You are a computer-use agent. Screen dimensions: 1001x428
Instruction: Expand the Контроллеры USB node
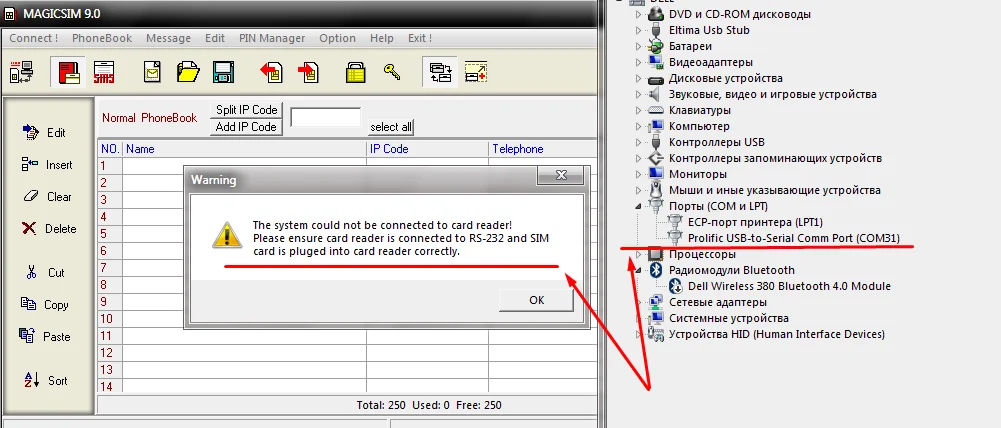point(638,142)
